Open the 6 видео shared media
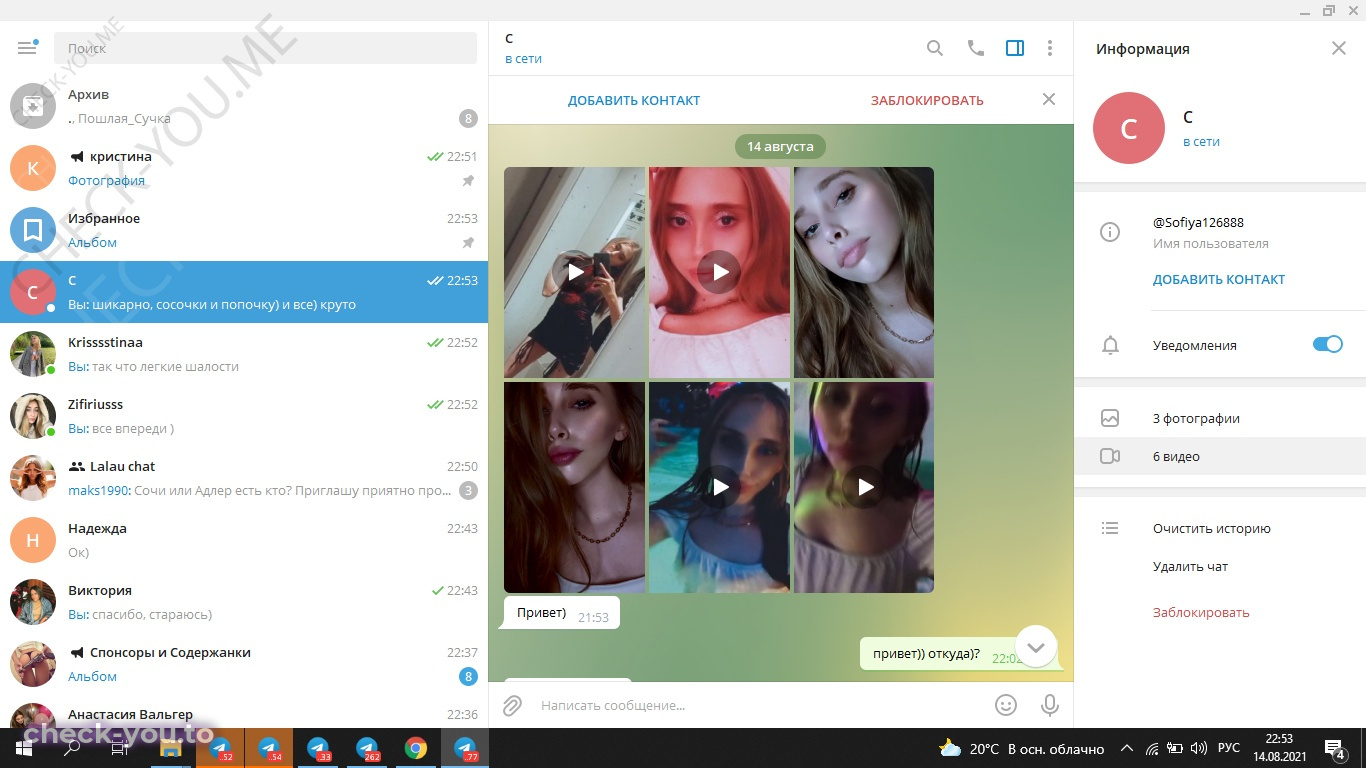The height and width of the screenshot is (768, 1366). pos(1220,456)
